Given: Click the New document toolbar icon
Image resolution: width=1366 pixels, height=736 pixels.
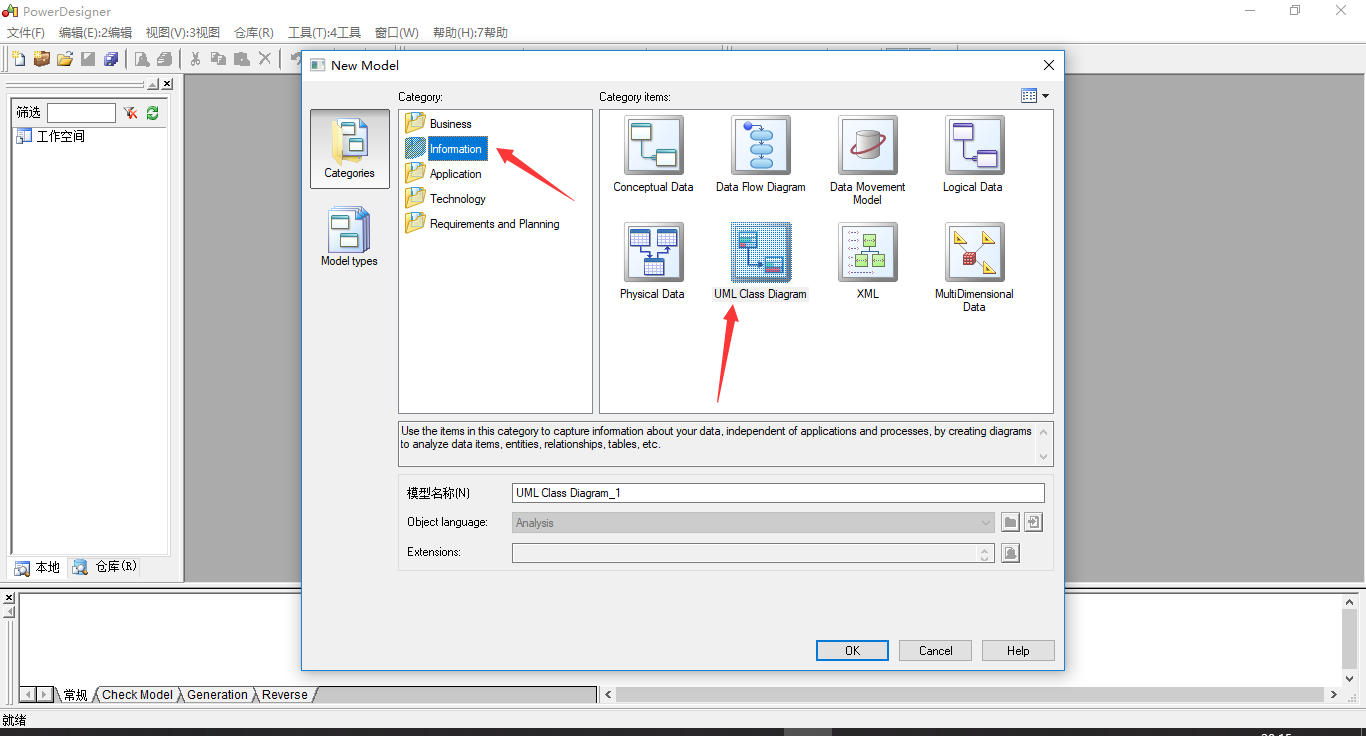Looking at the screenshot, I should (x=17, y=59).
